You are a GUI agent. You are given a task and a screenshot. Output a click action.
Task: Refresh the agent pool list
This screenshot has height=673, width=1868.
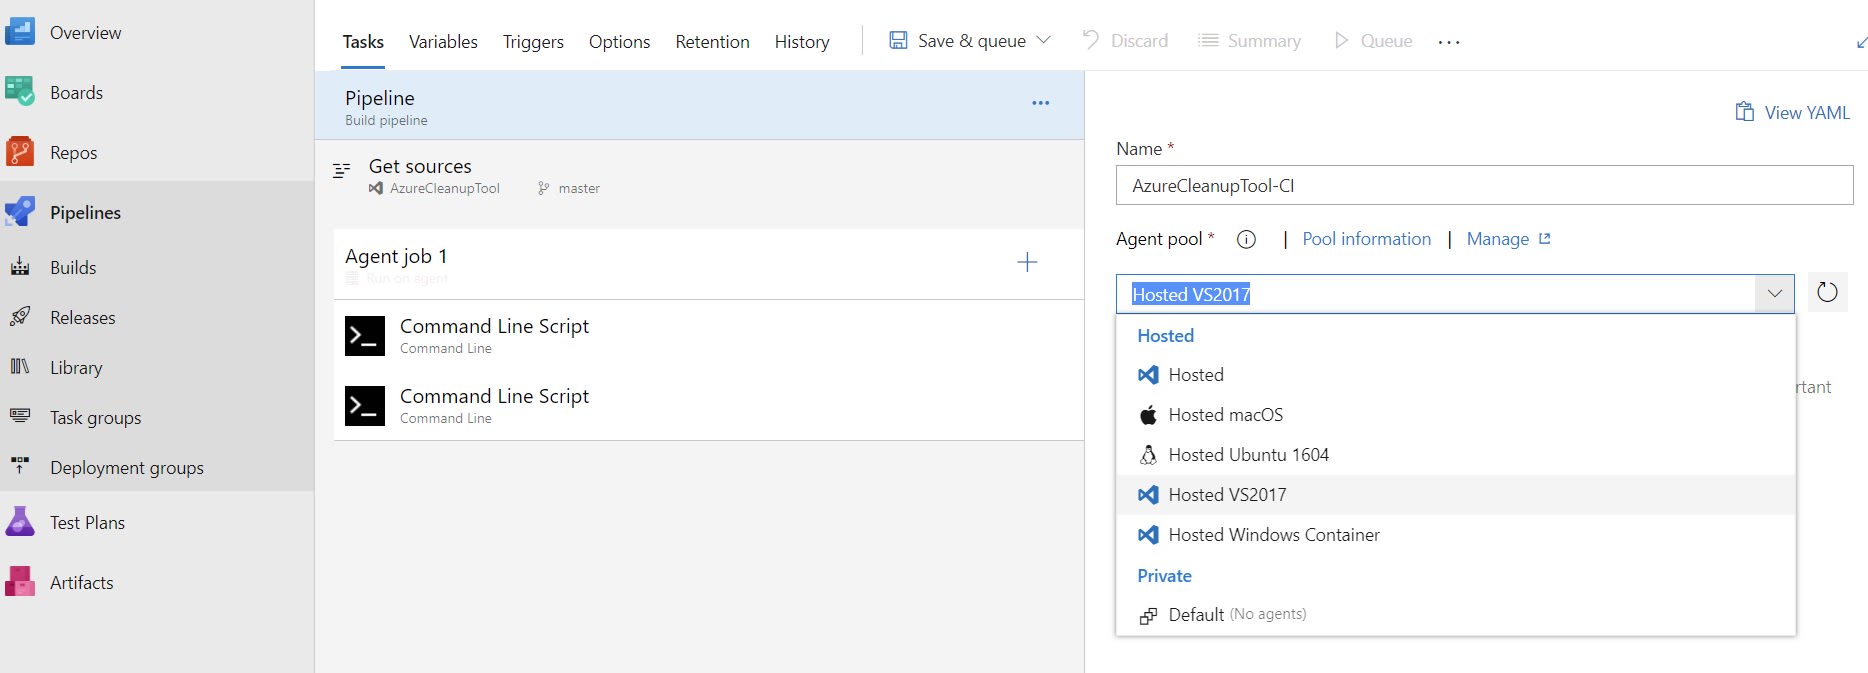[x=1827, y=293]
